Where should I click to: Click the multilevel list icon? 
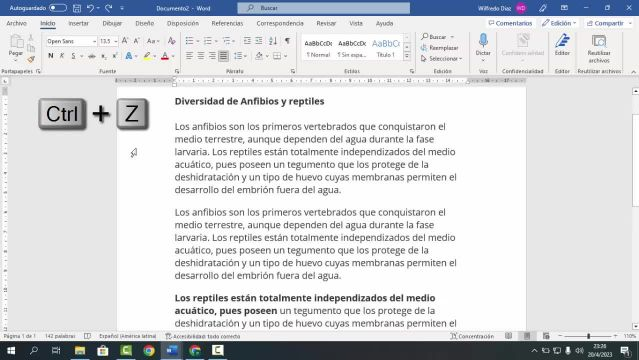(x=227, y=41)
